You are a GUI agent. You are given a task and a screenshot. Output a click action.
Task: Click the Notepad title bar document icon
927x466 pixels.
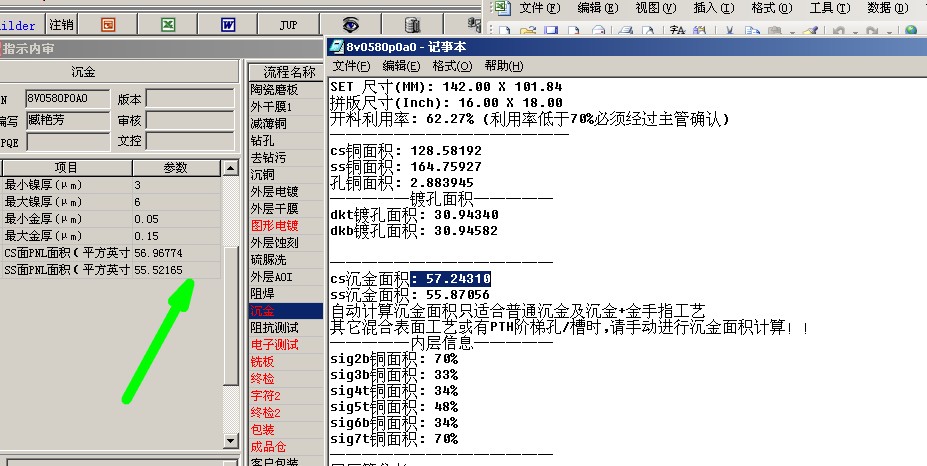(336, 47)
